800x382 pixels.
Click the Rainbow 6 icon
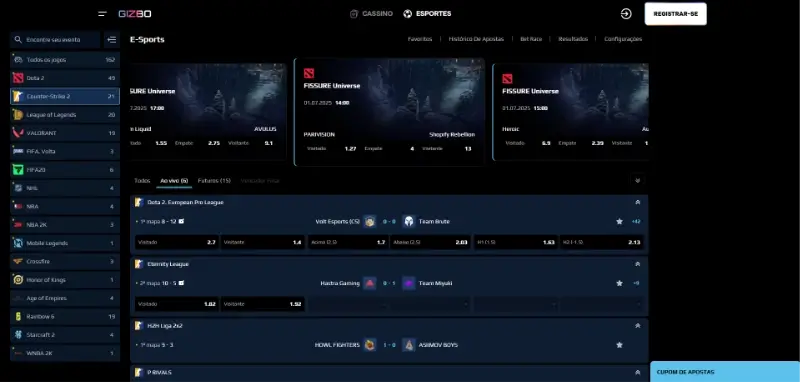click(x=18, y=317)
